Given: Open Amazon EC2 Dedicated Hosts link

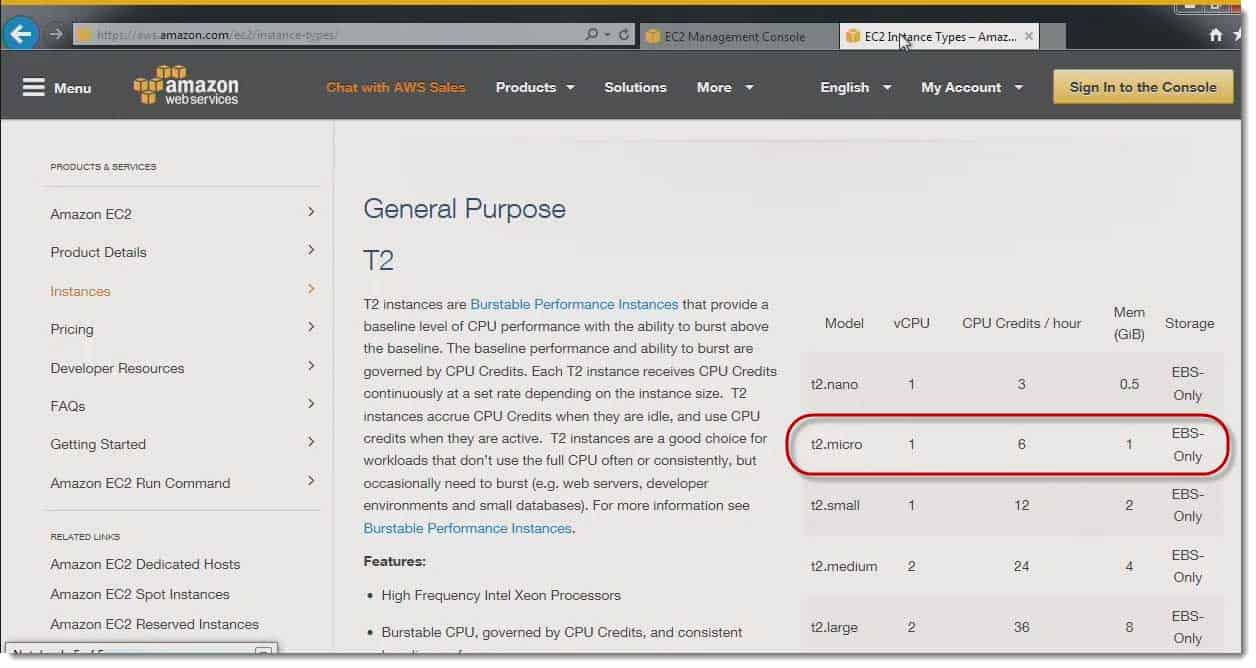Looking at the screenshot, I should coord(145,564).
